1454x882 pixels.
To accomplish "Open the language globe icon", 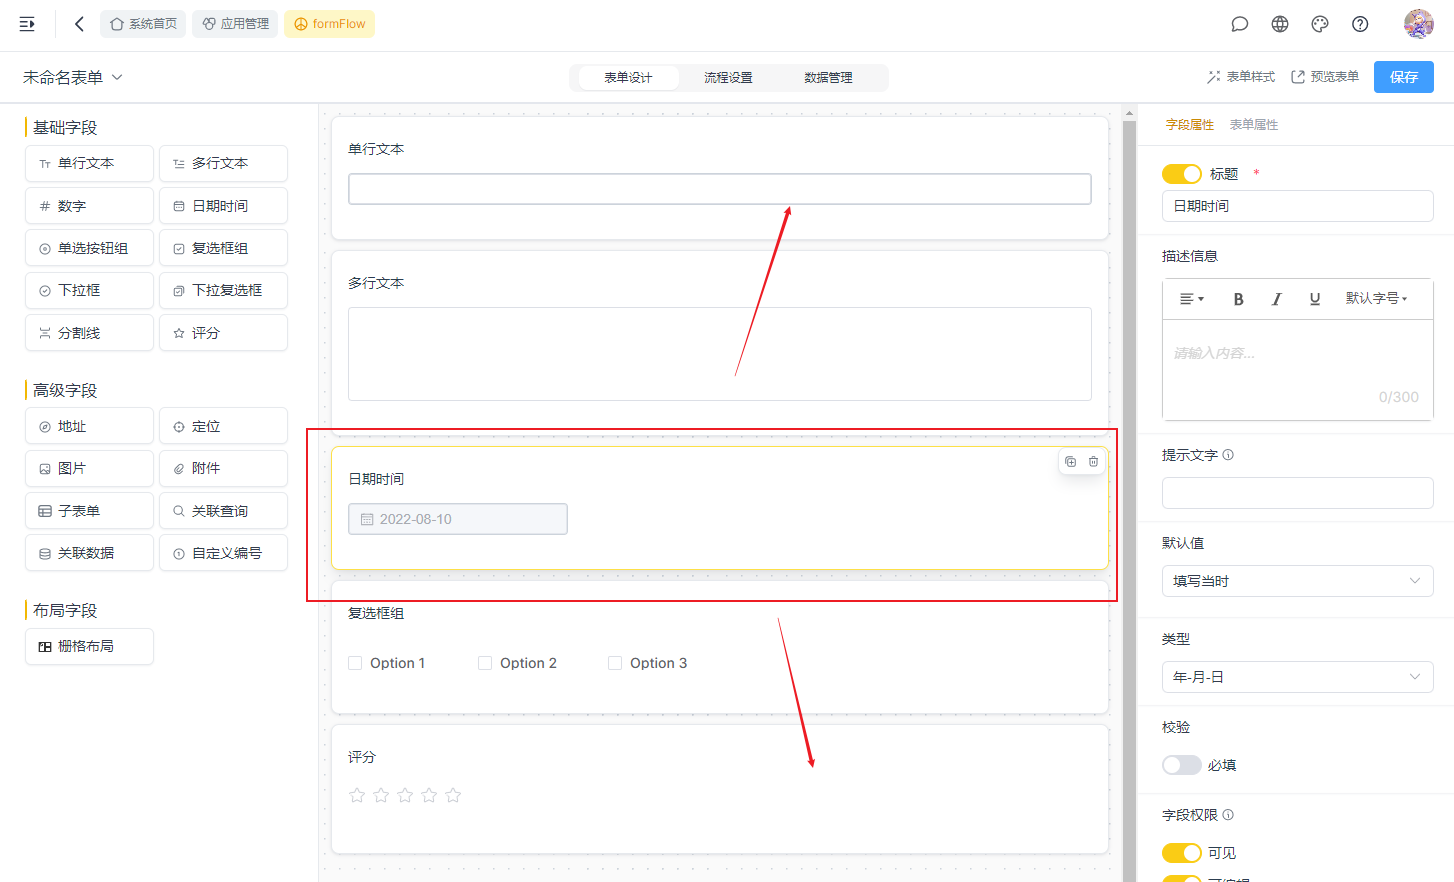I will [x=1280, y=24].
